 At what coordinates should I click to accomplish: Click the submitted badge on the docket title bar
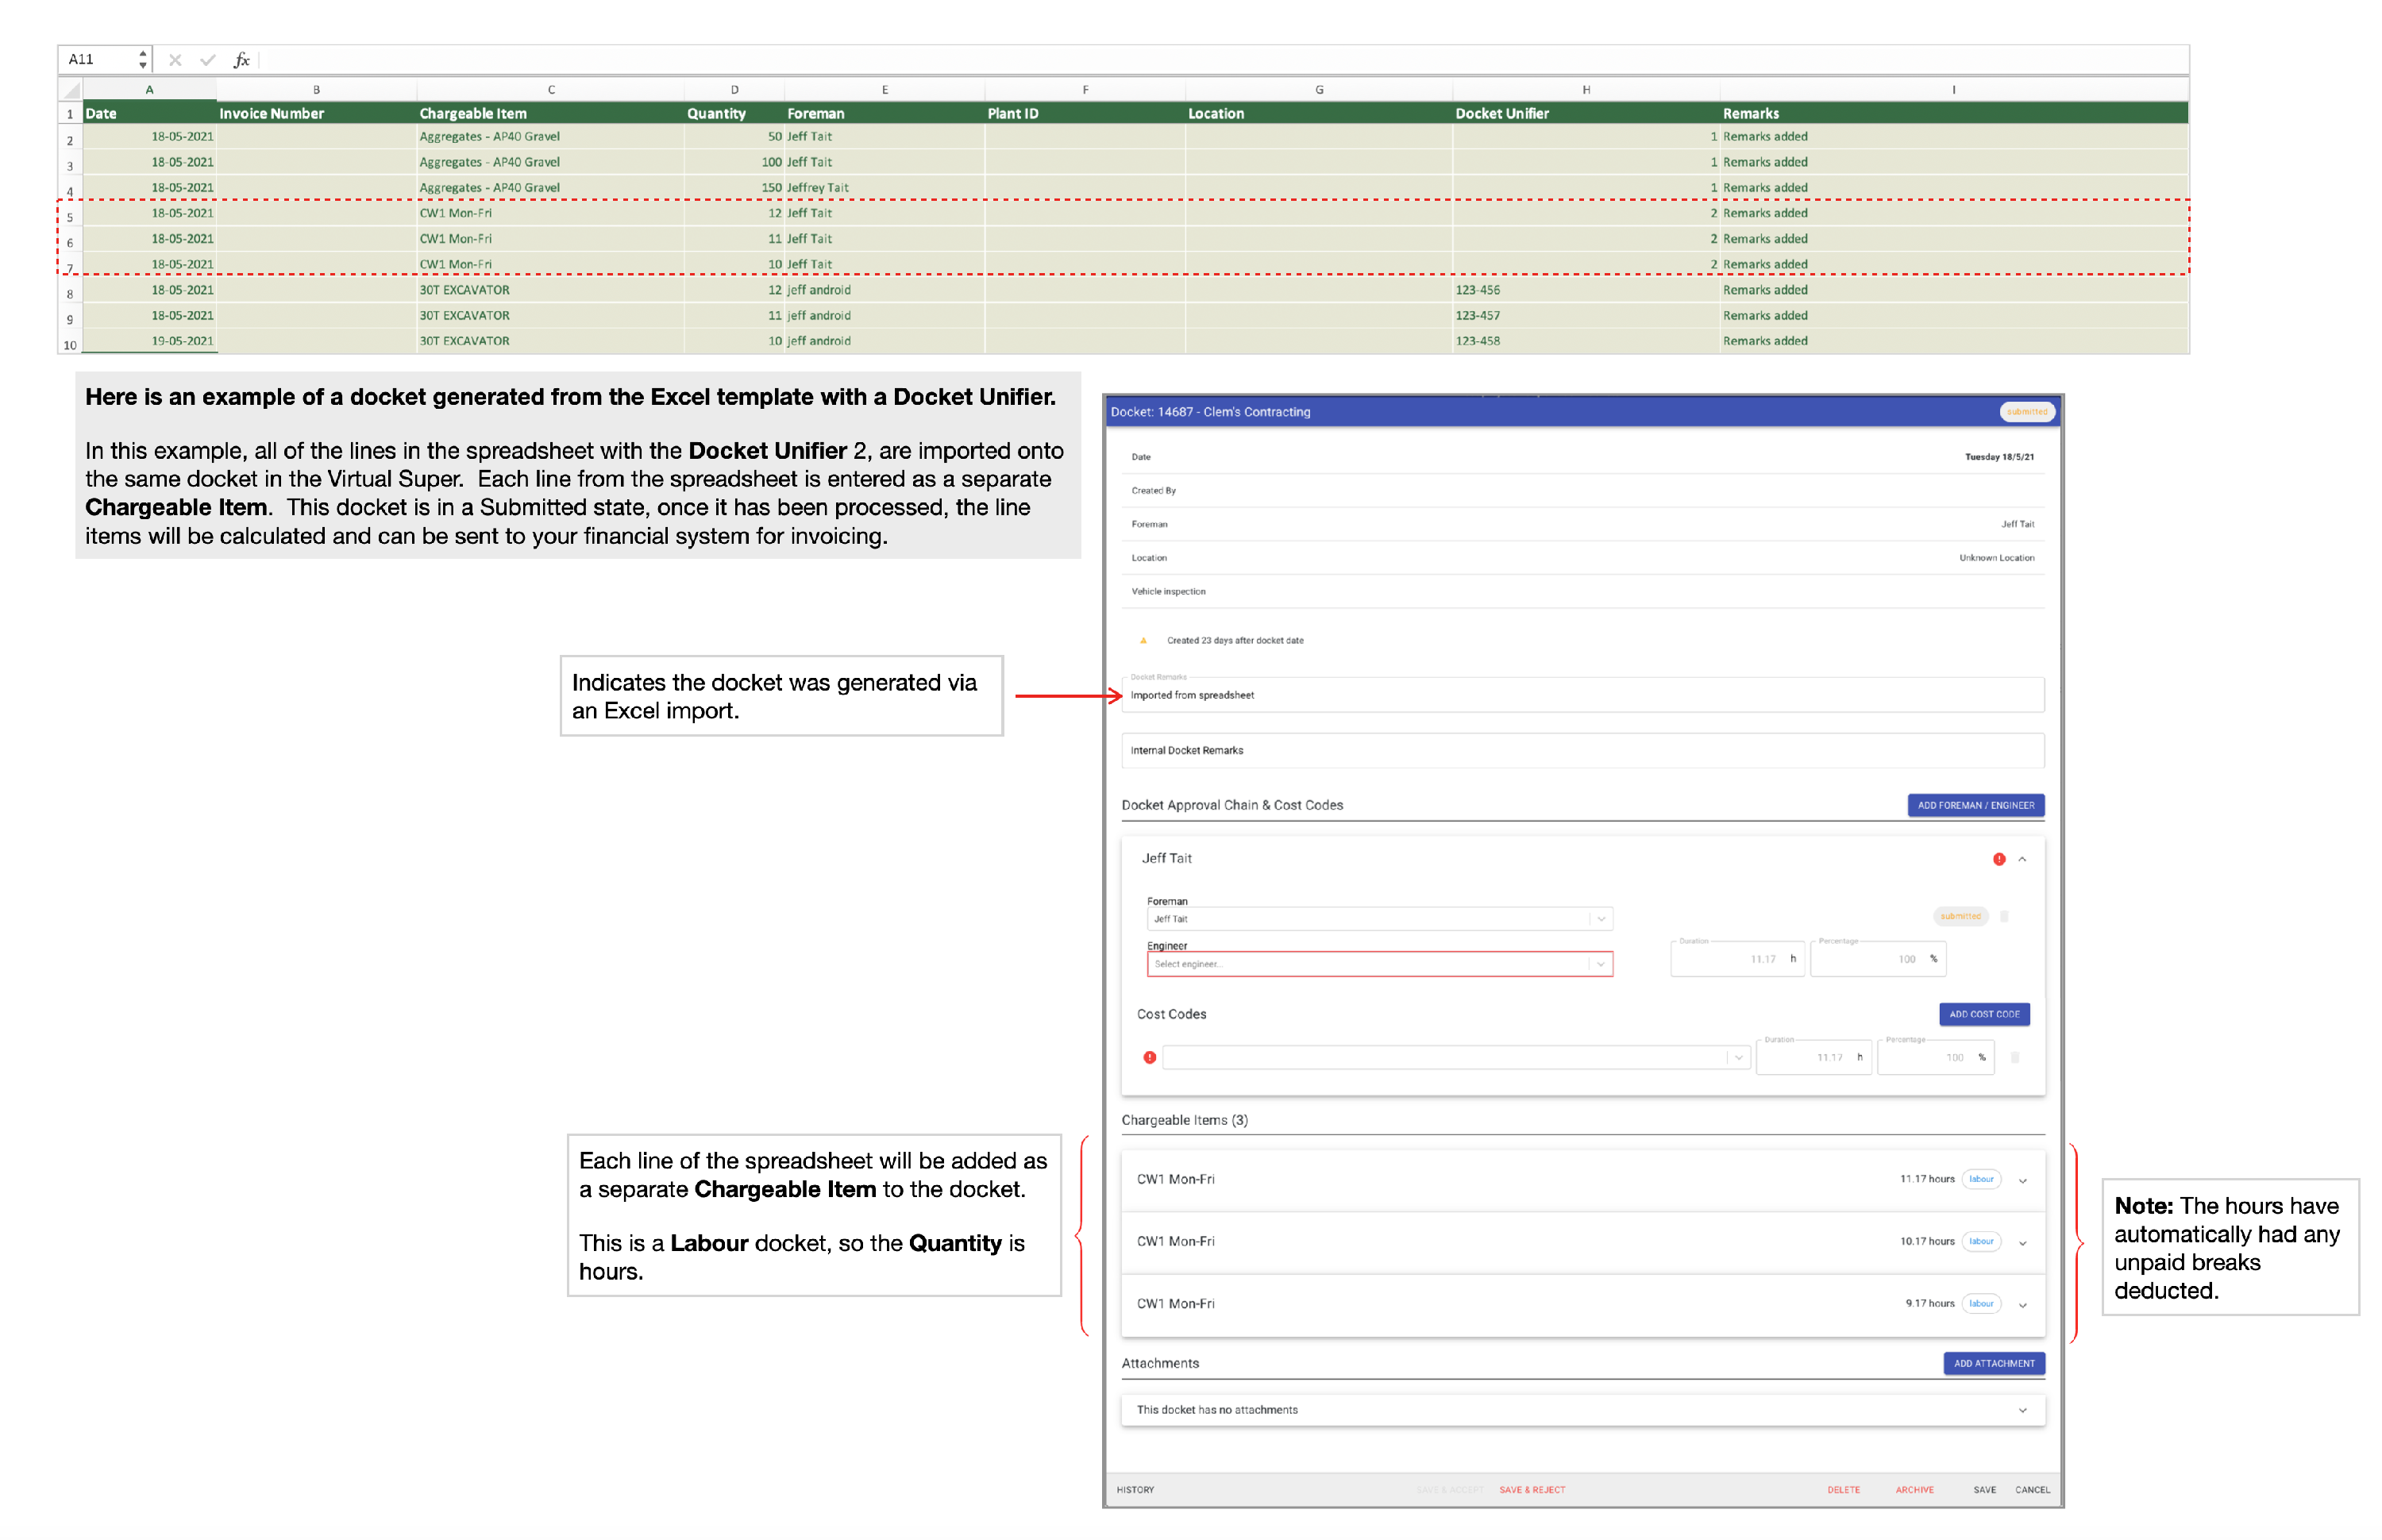[x=2029, y=411]
